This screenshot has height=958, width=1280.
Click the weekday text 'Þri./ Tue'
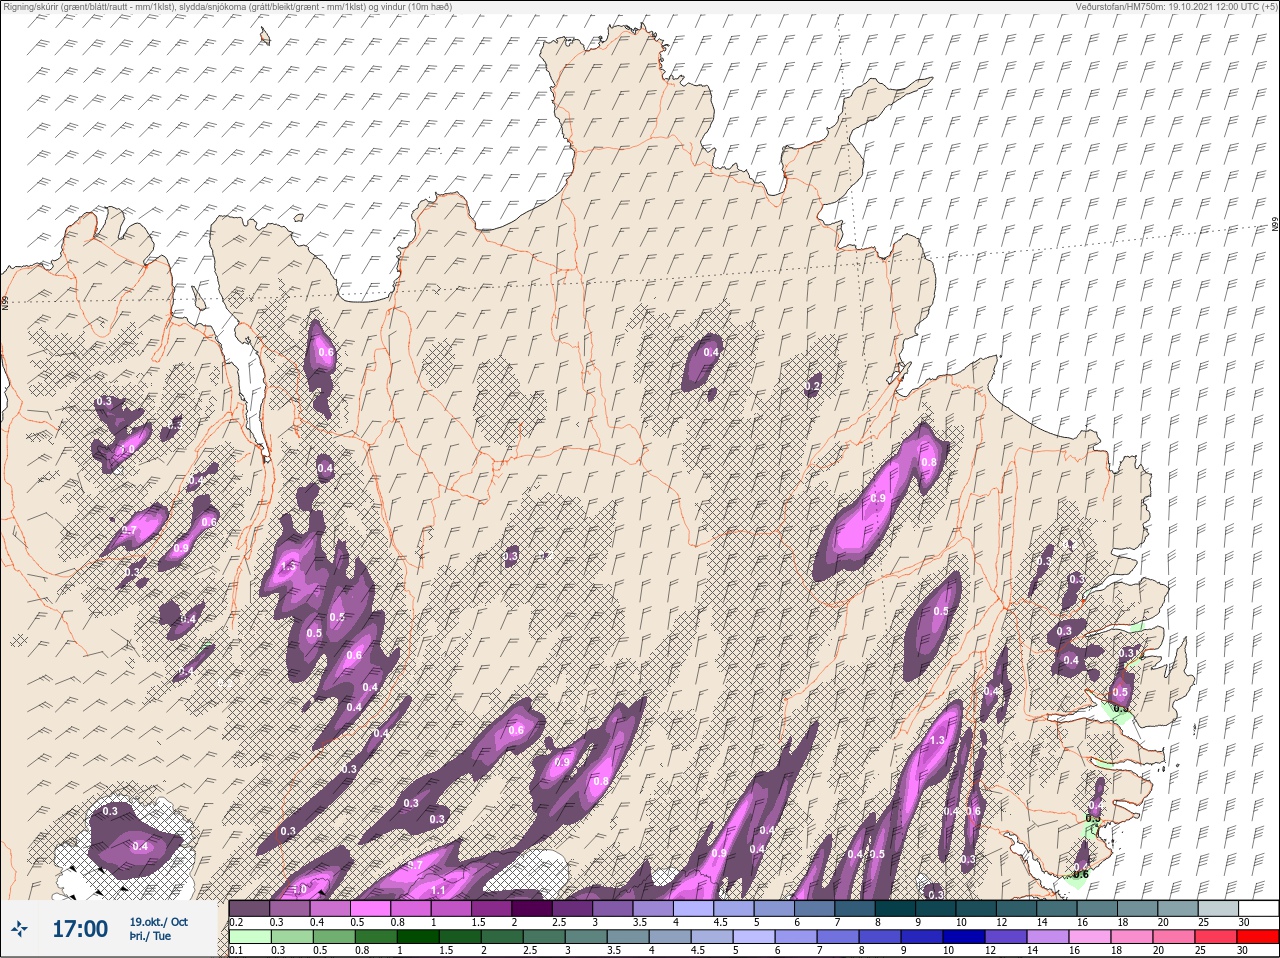coord(148,937)
